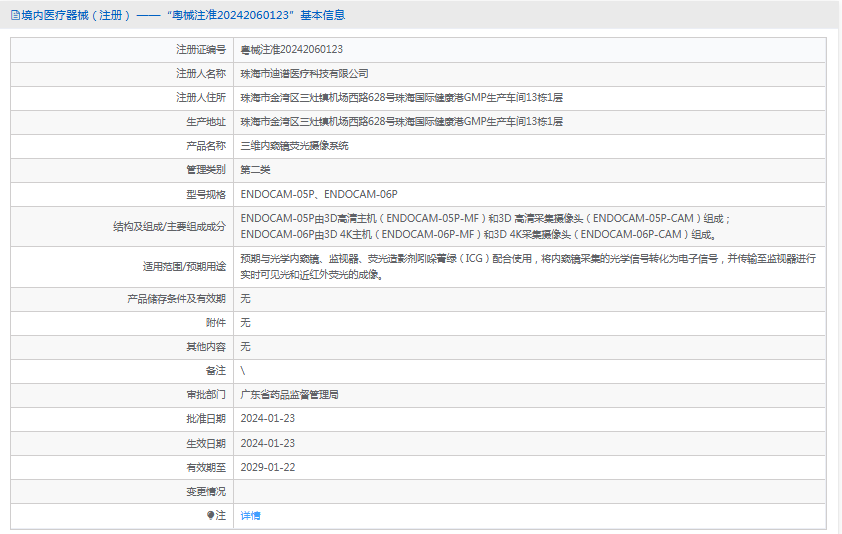Click the backslash value in 备注 row
This screenshot has height=534, width=842.
click(243, 371)
